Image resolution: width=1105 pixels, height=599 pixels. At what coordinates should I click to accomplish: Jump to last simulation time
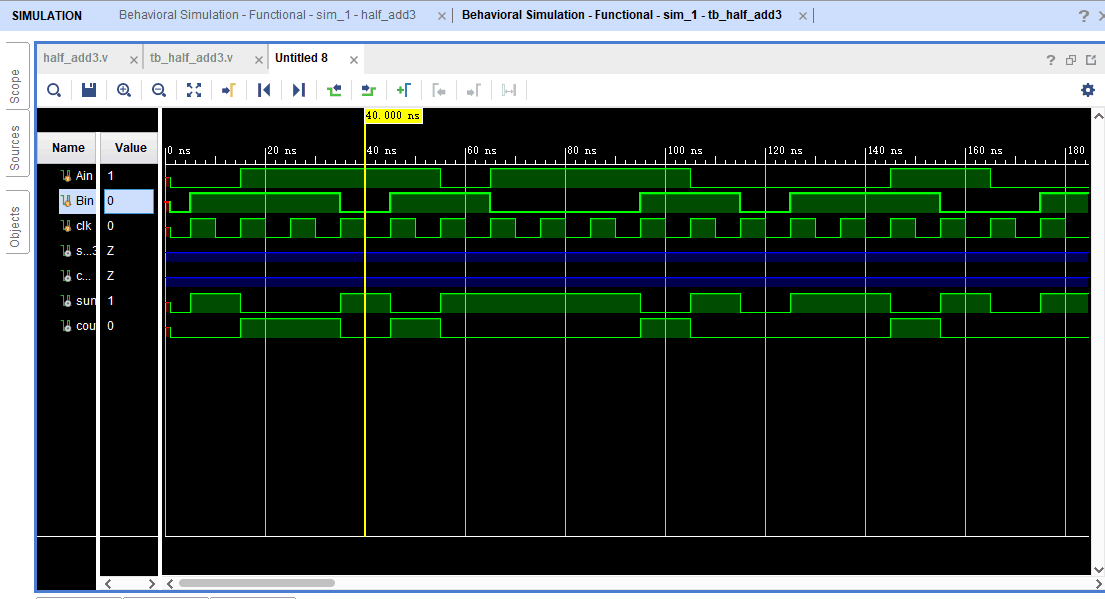[299, 90]
